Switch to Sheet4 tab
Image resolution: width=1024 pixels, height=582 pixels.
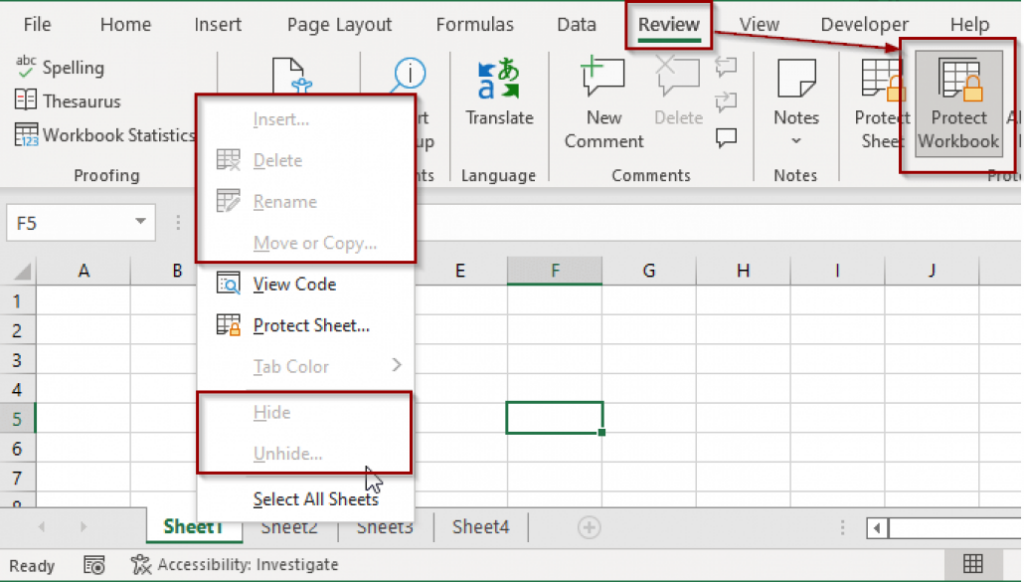click(x=481, y=526)
